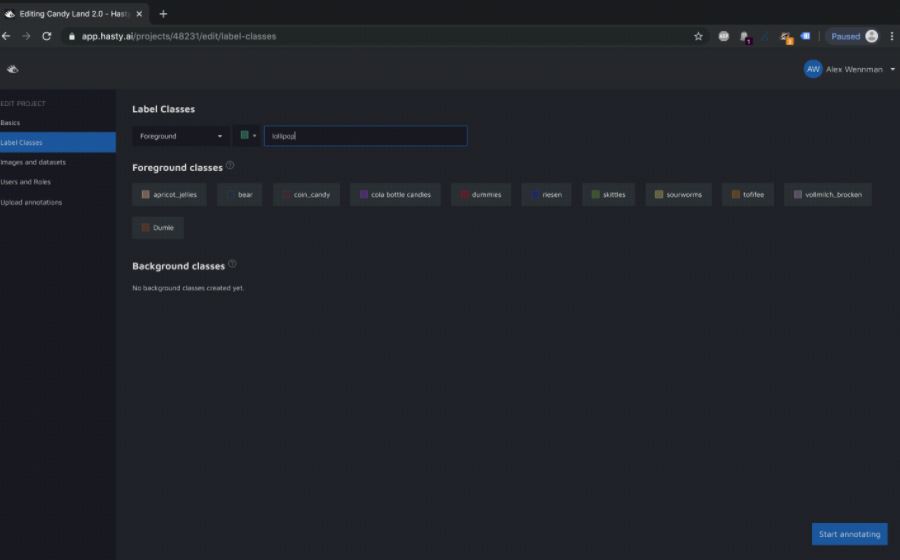Viewport: 900px width, 560px height.
Task: Select the skittles class chip
Action: (x=608, y=195)
